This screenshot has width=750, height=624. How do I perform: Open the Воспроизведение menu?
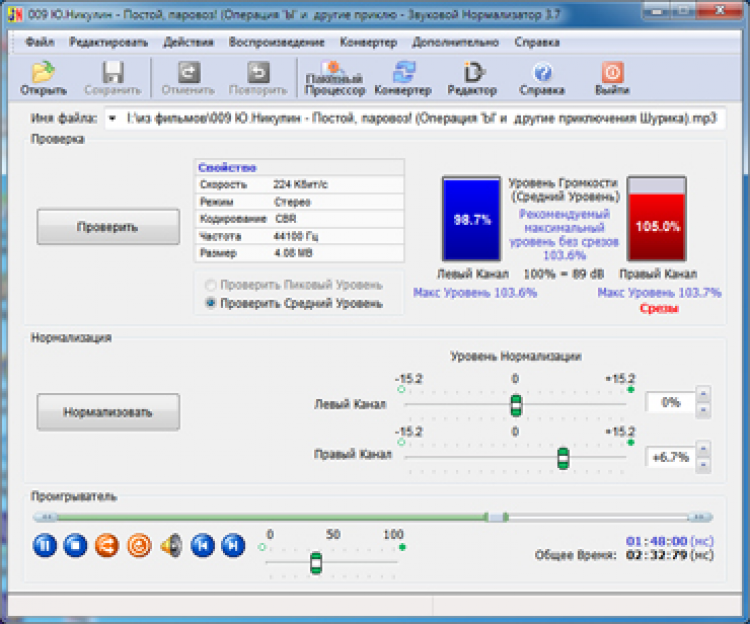click(x=276, y=42)
